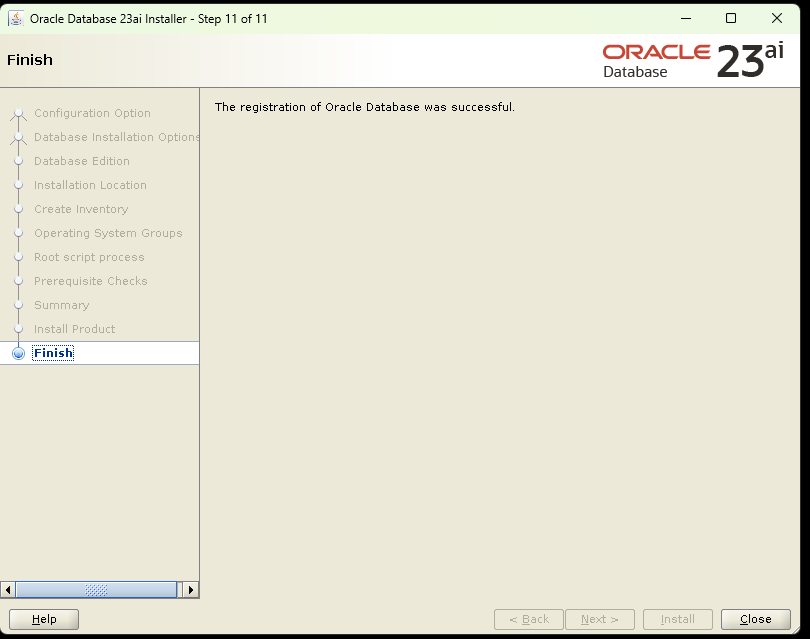Click the grayed-out Install button
The width and height of the screenshot is (810, 639).
677,619
